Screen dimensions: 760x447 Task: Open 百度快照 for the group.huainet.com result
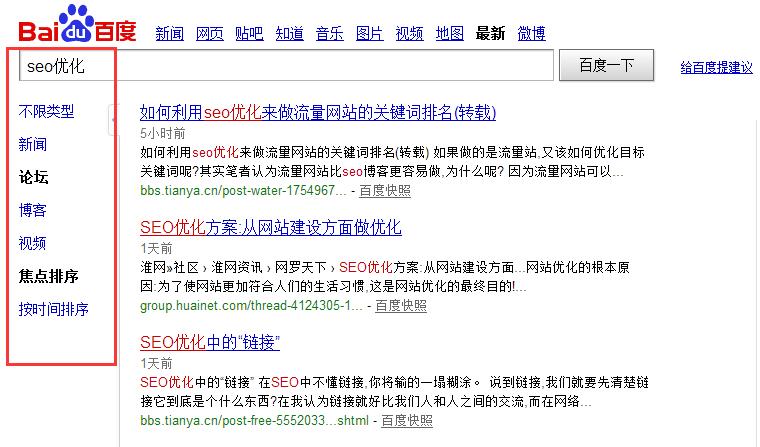pos(401,306)
